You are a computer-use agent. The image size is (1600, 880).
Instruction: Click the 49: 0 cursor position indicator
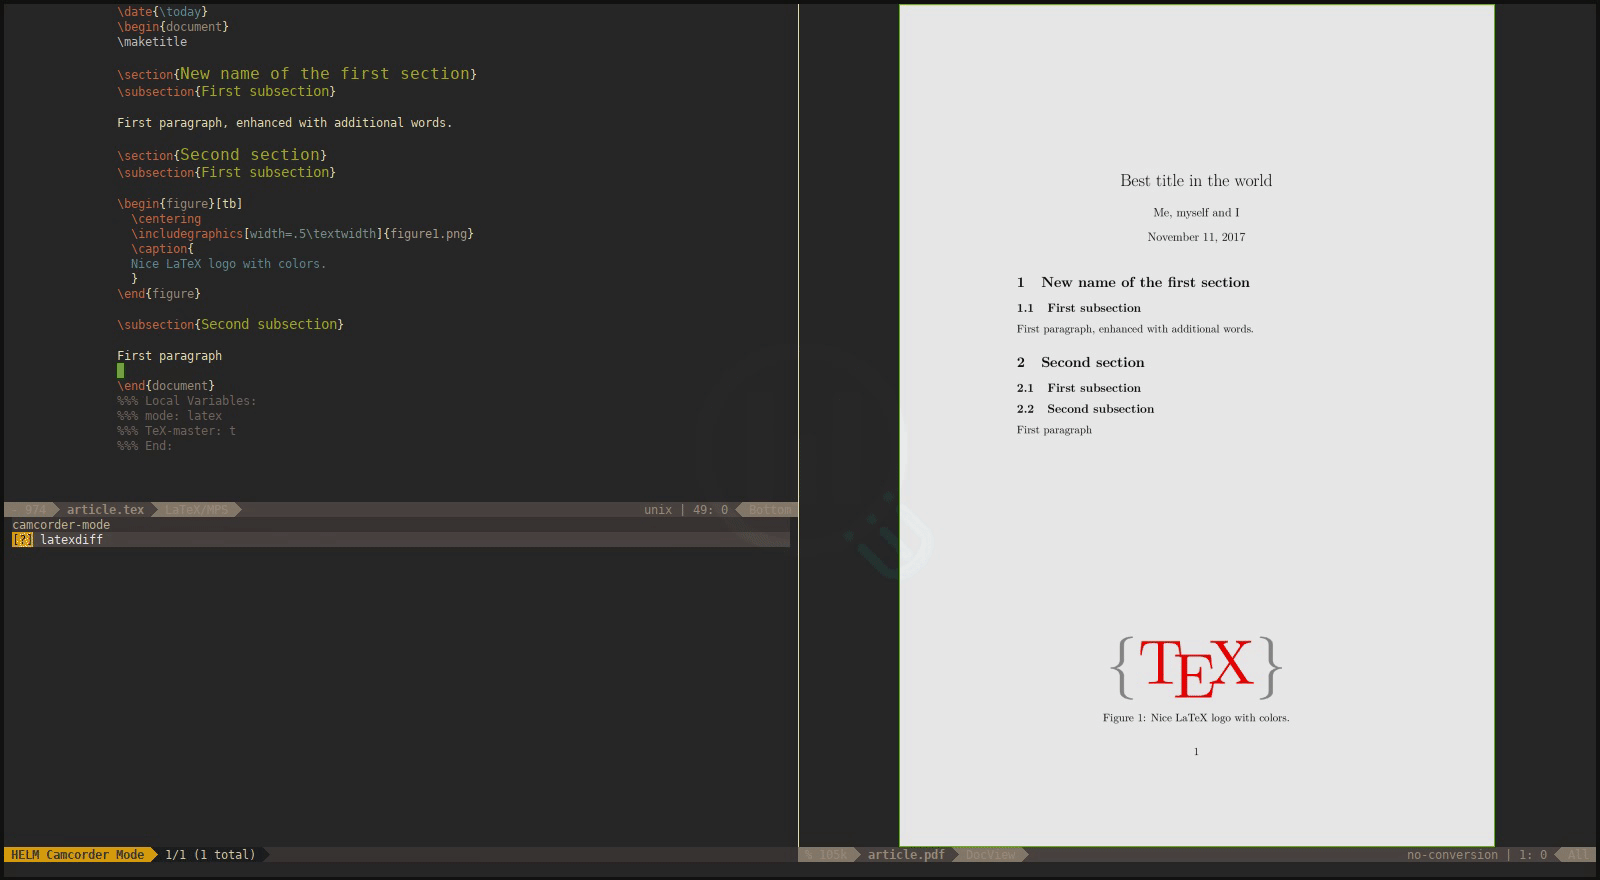pos(710,510)
